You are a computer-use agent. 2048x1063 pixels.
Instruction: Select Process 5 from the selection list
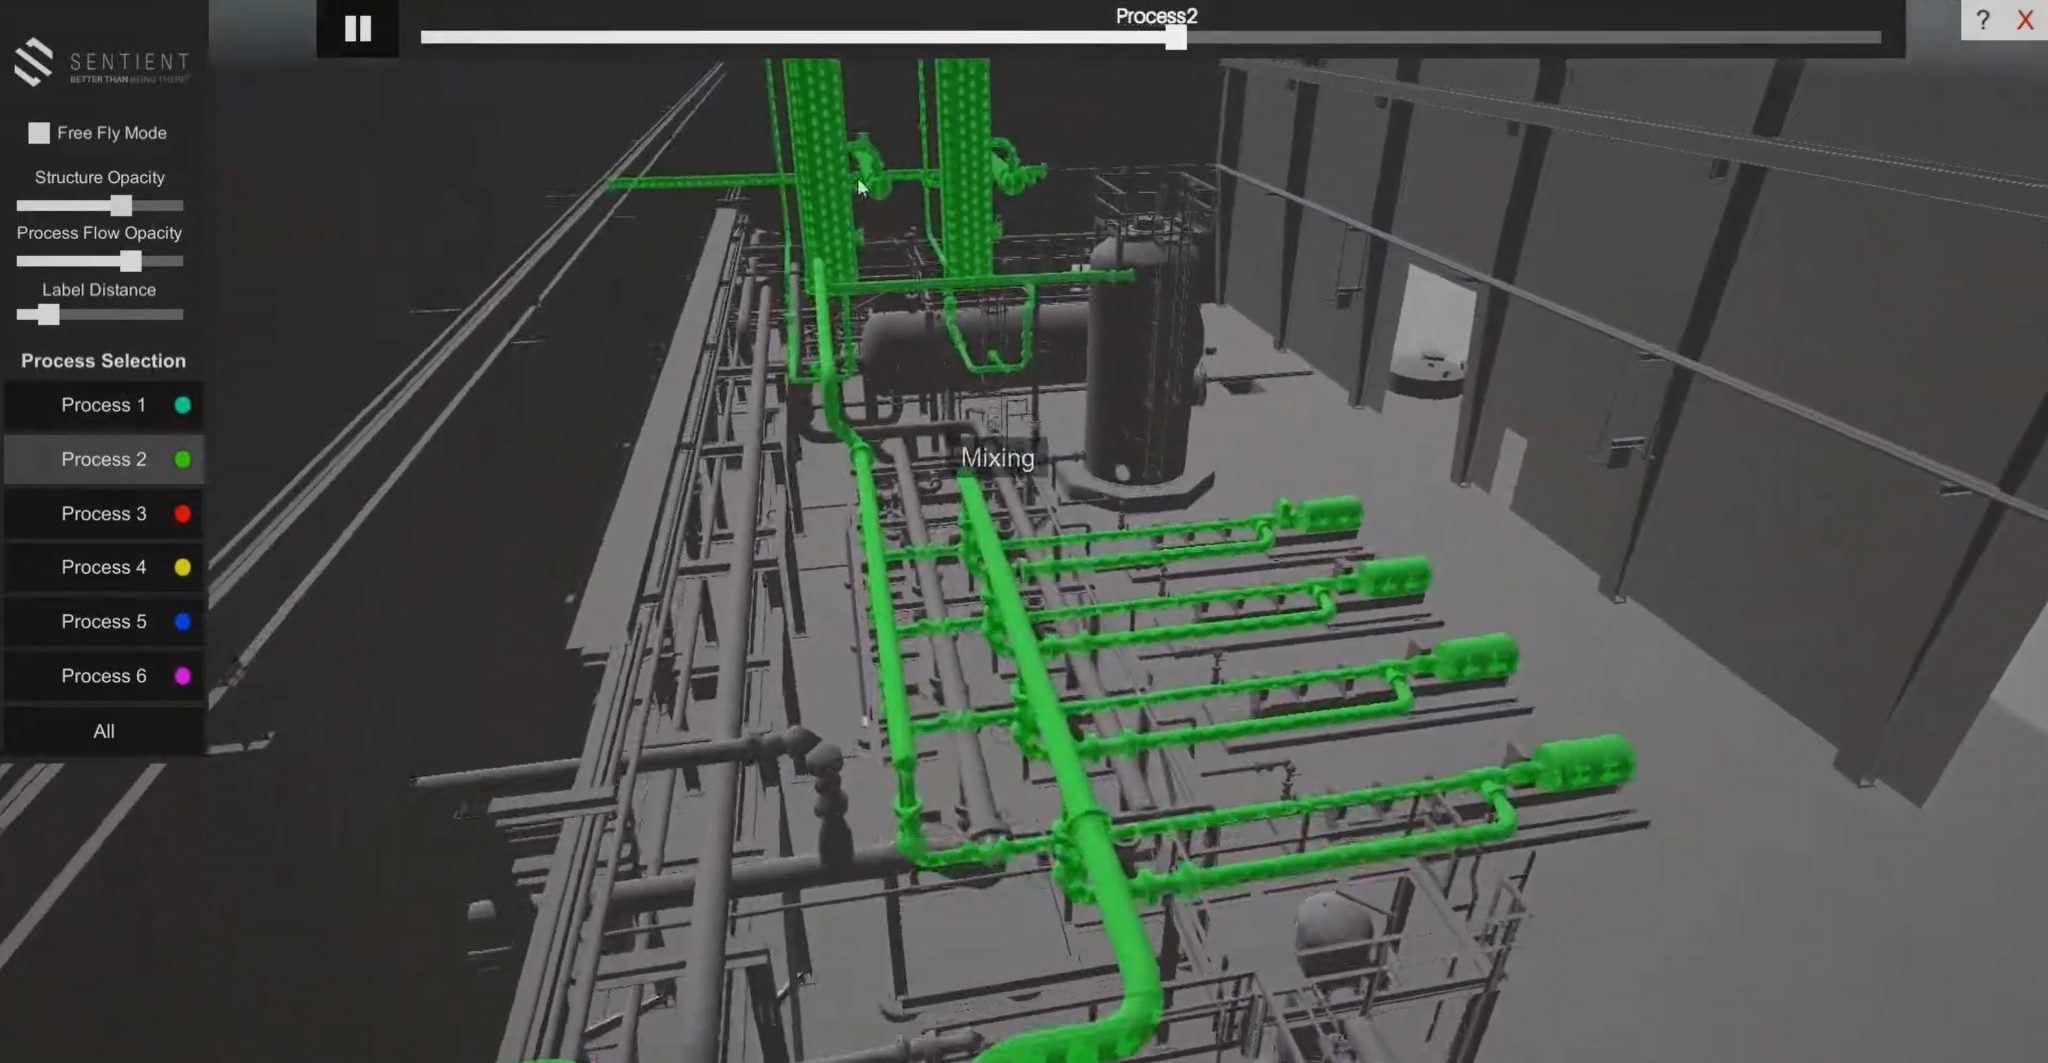(103, 621)
